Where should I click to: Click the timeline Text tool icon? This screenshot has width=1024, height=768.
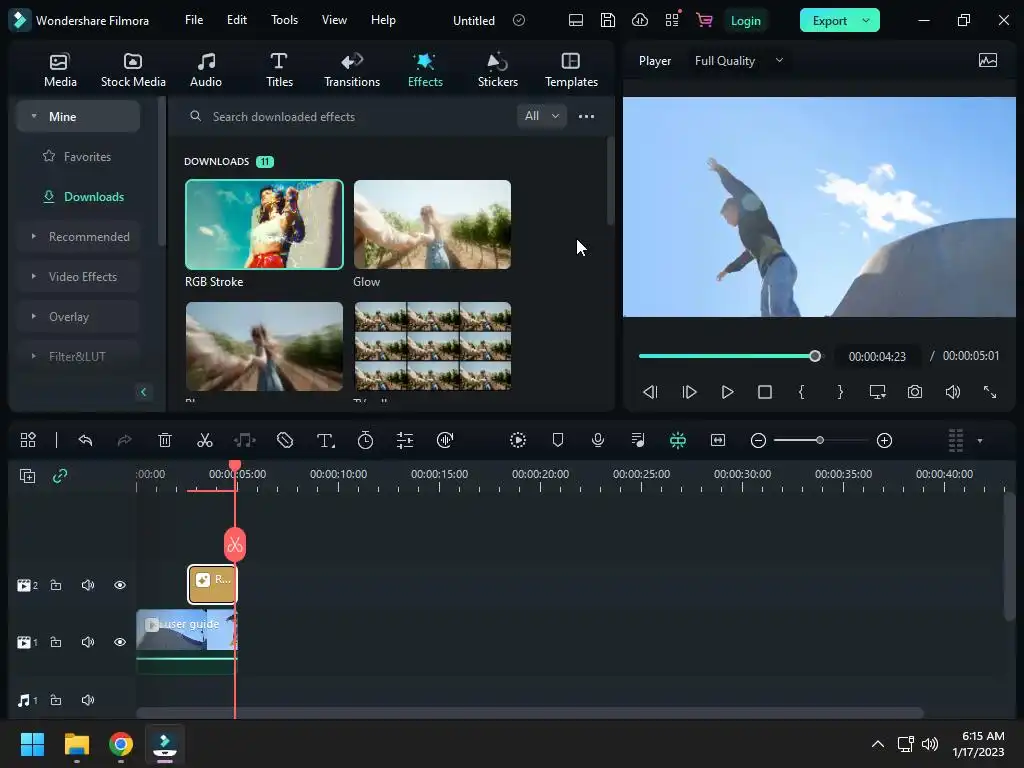(325, 441)
